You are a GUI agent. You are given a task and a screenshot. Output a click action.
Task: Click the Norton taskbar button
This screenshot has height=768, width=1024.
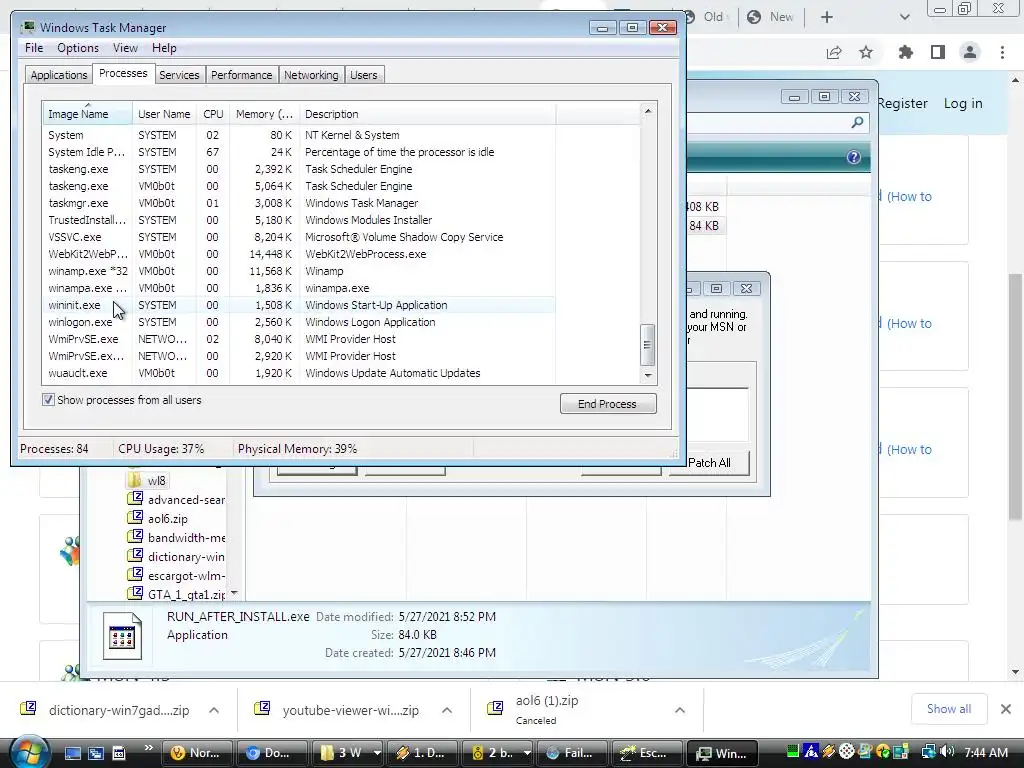tap(195, 753)
